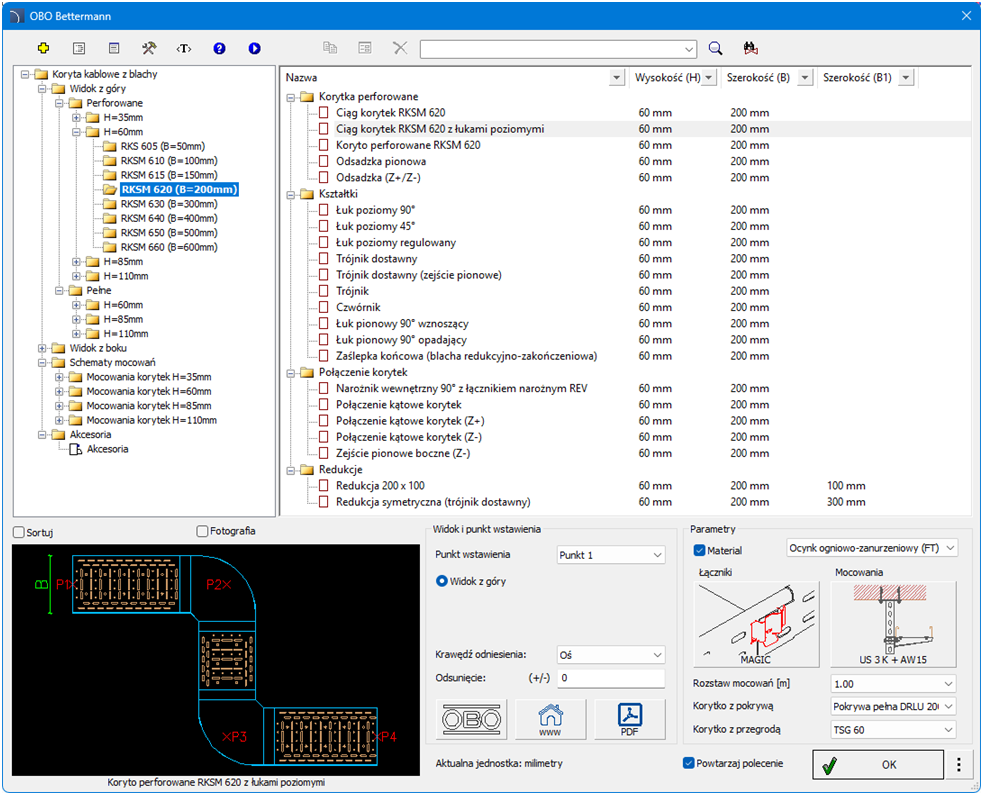This screenshot has height=795, width=983.
Task: Select Łuk poziomy 90° in the list
Action: pos(373,210)
